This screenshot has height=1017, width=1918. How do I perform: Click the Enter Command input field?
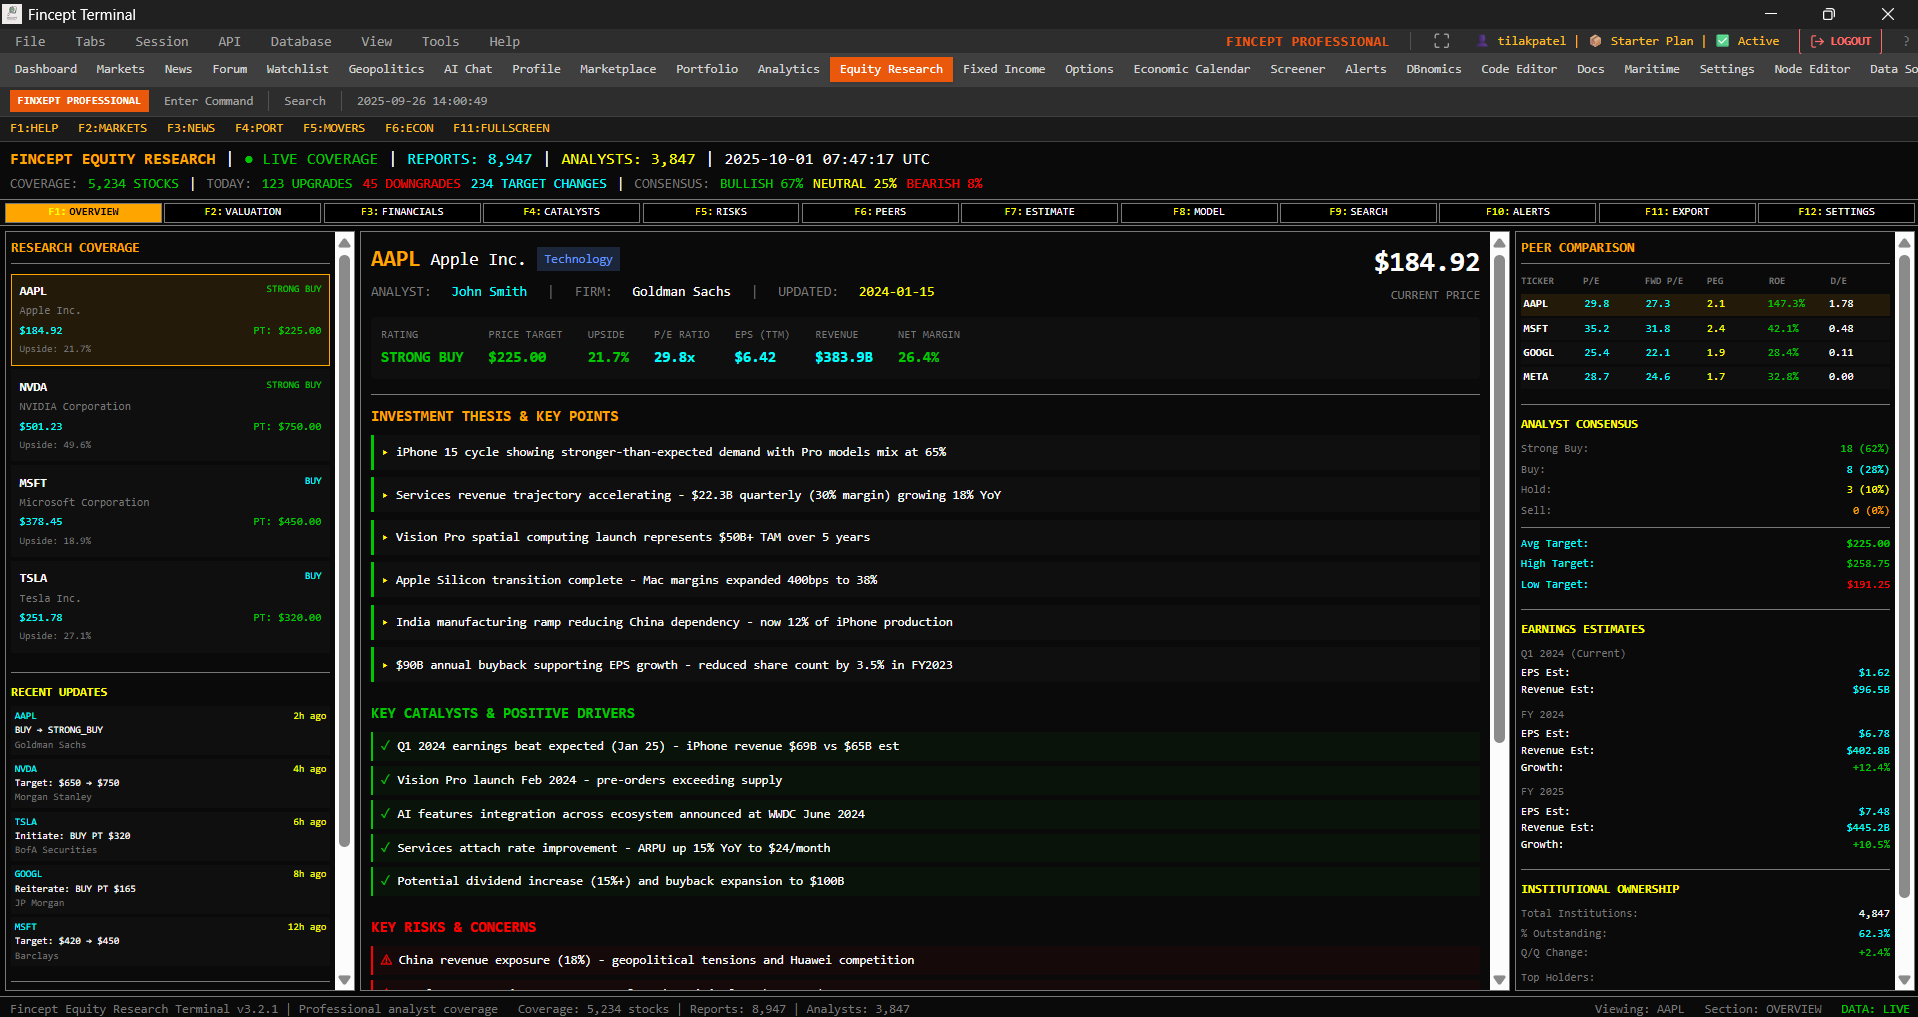click(x=209, y=100)
